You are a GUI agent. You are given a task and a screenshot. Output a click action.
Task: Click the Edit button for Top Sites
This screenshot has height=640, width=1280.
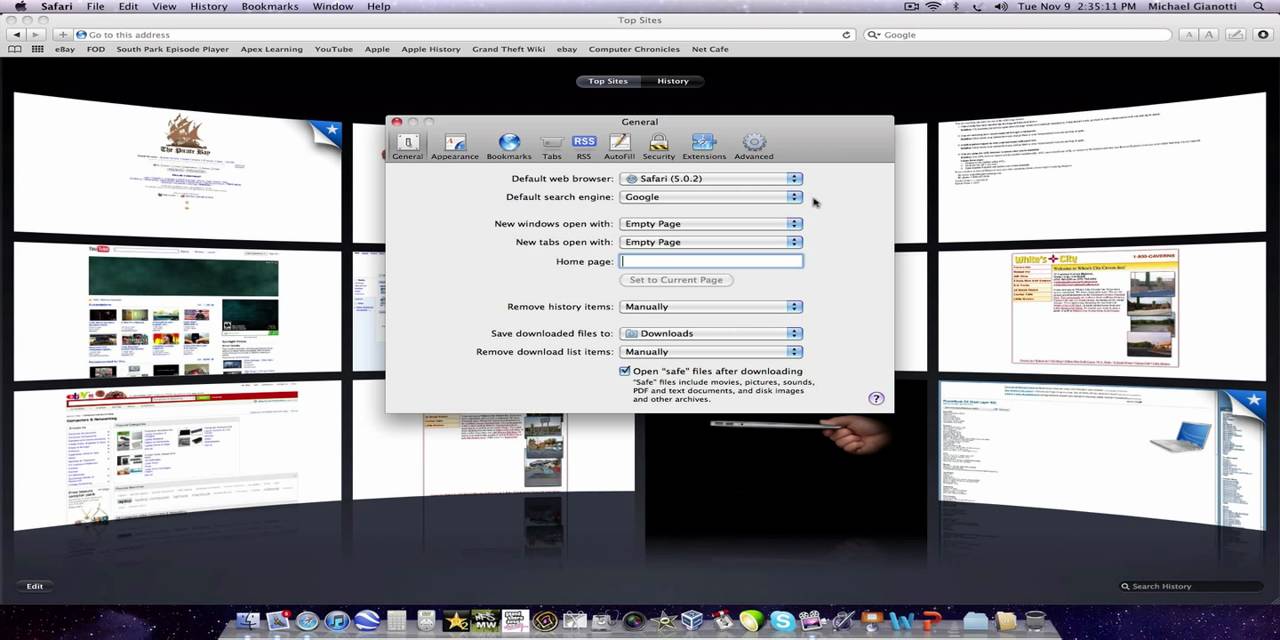click(35, 586)
